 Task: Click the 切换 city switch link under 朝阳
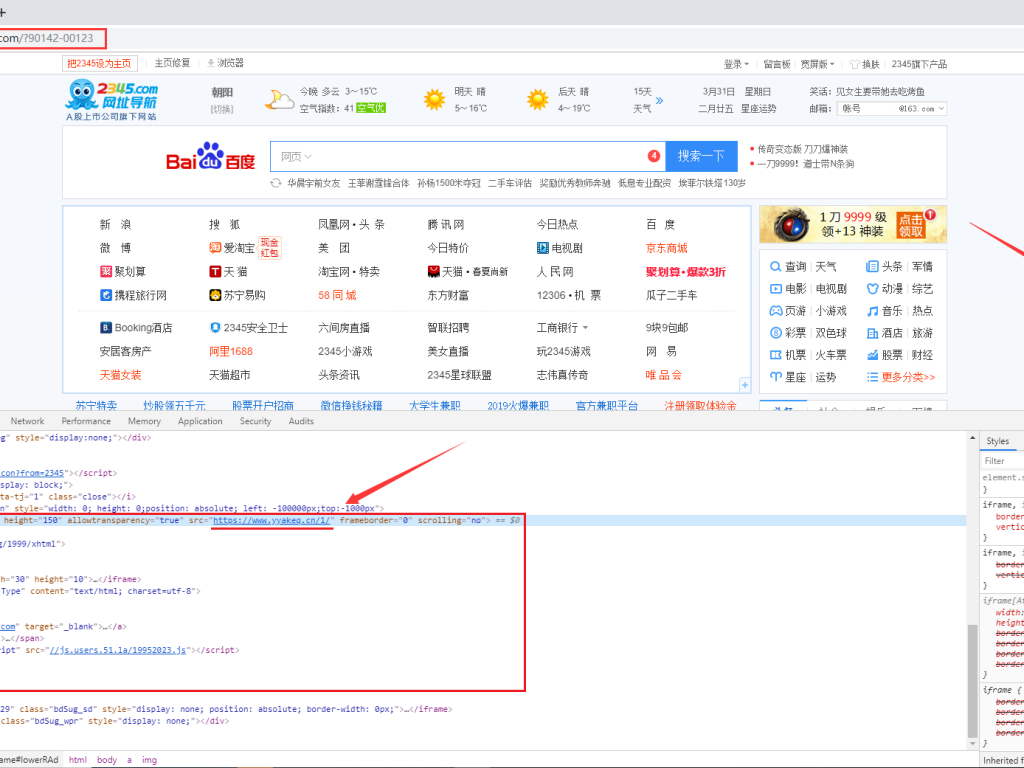(x=222, y=109)
